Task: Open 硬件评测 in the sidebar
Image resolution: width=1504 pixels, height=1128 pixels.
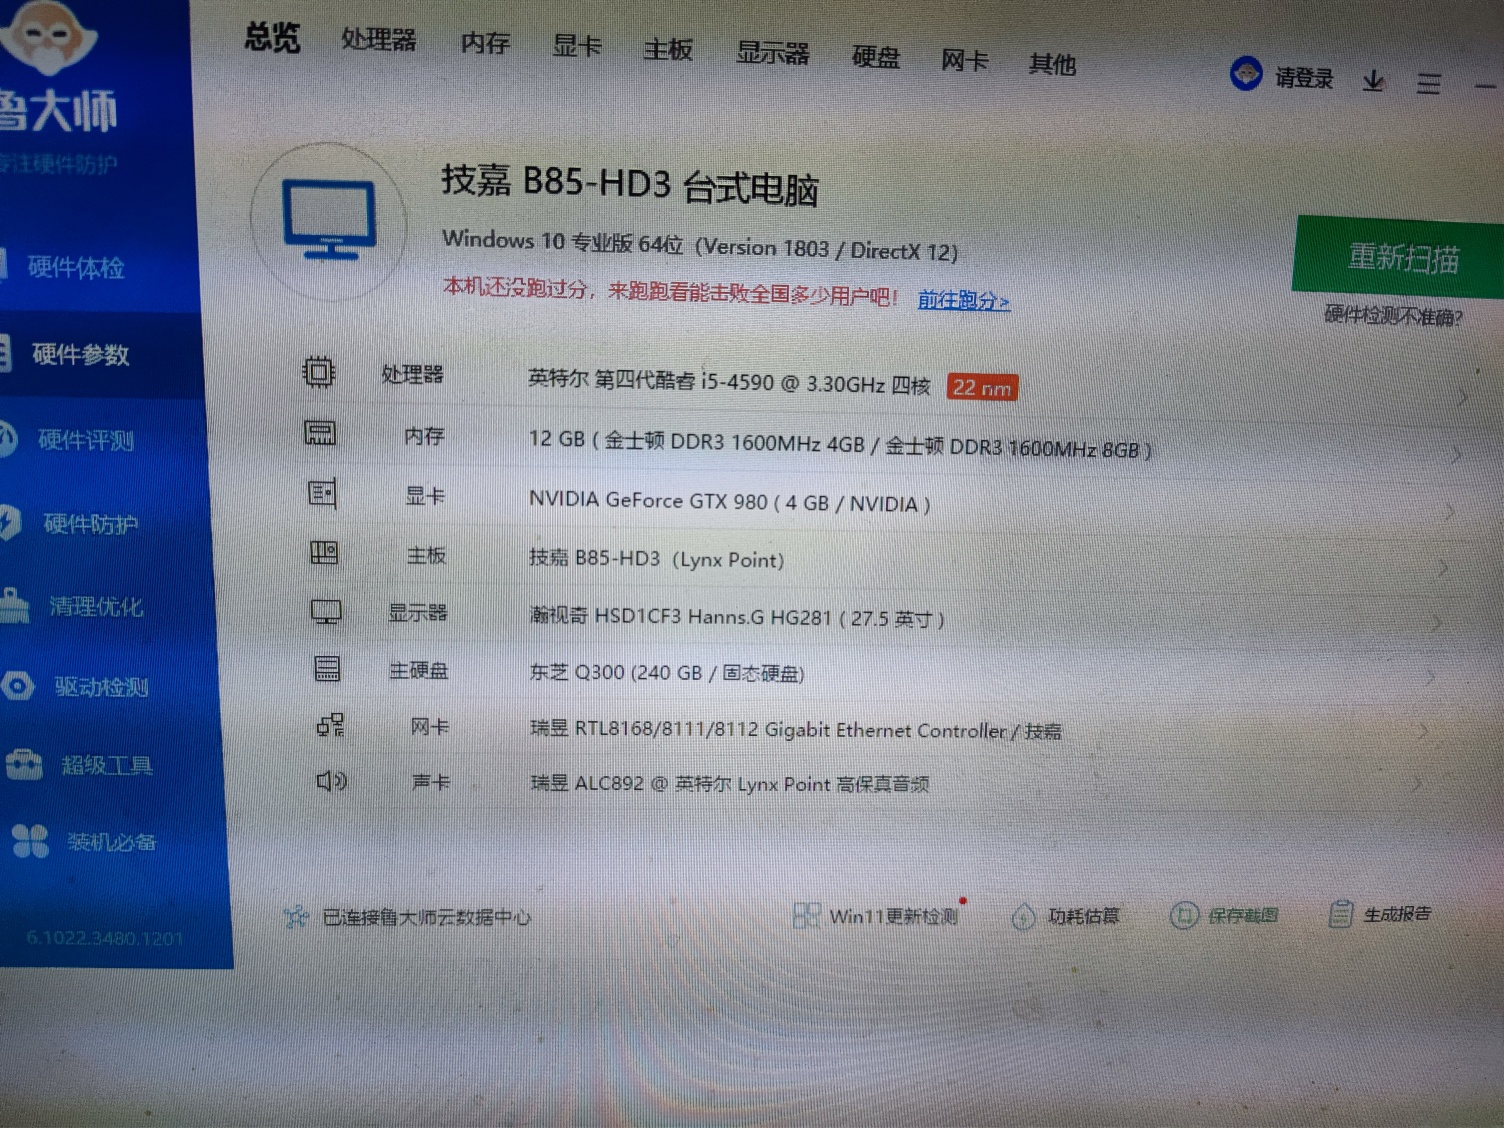Action: 86,440
